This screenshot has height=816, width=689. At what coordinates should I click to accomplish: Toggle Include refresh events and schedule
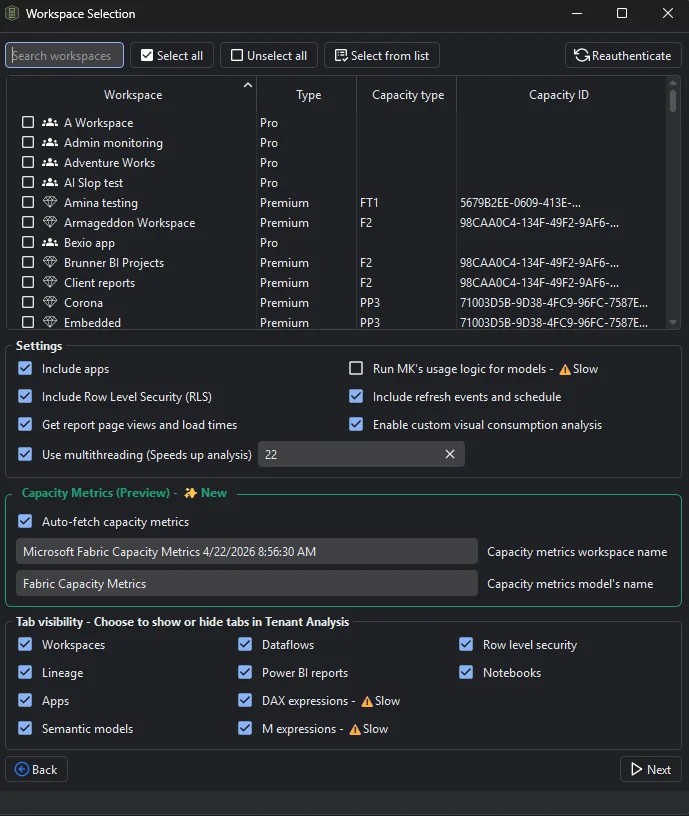click(x=356, y=397)
